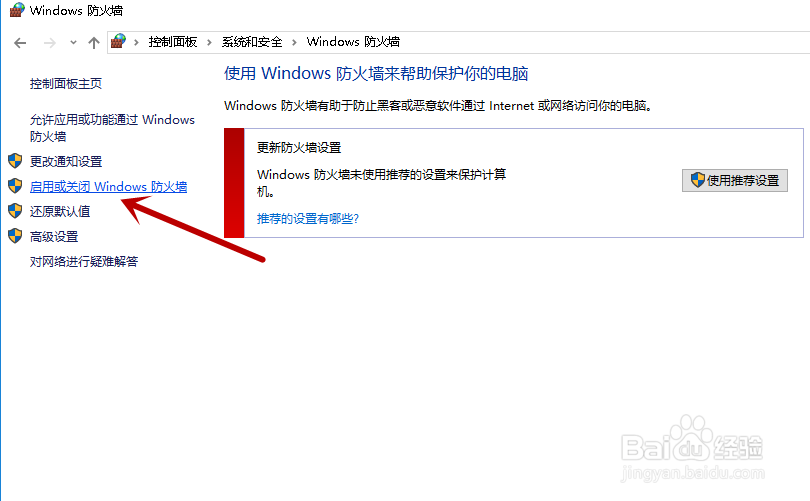Open 还原默认值 link
The width and height of the screenshot is (810, 501).
click(60, 211)
